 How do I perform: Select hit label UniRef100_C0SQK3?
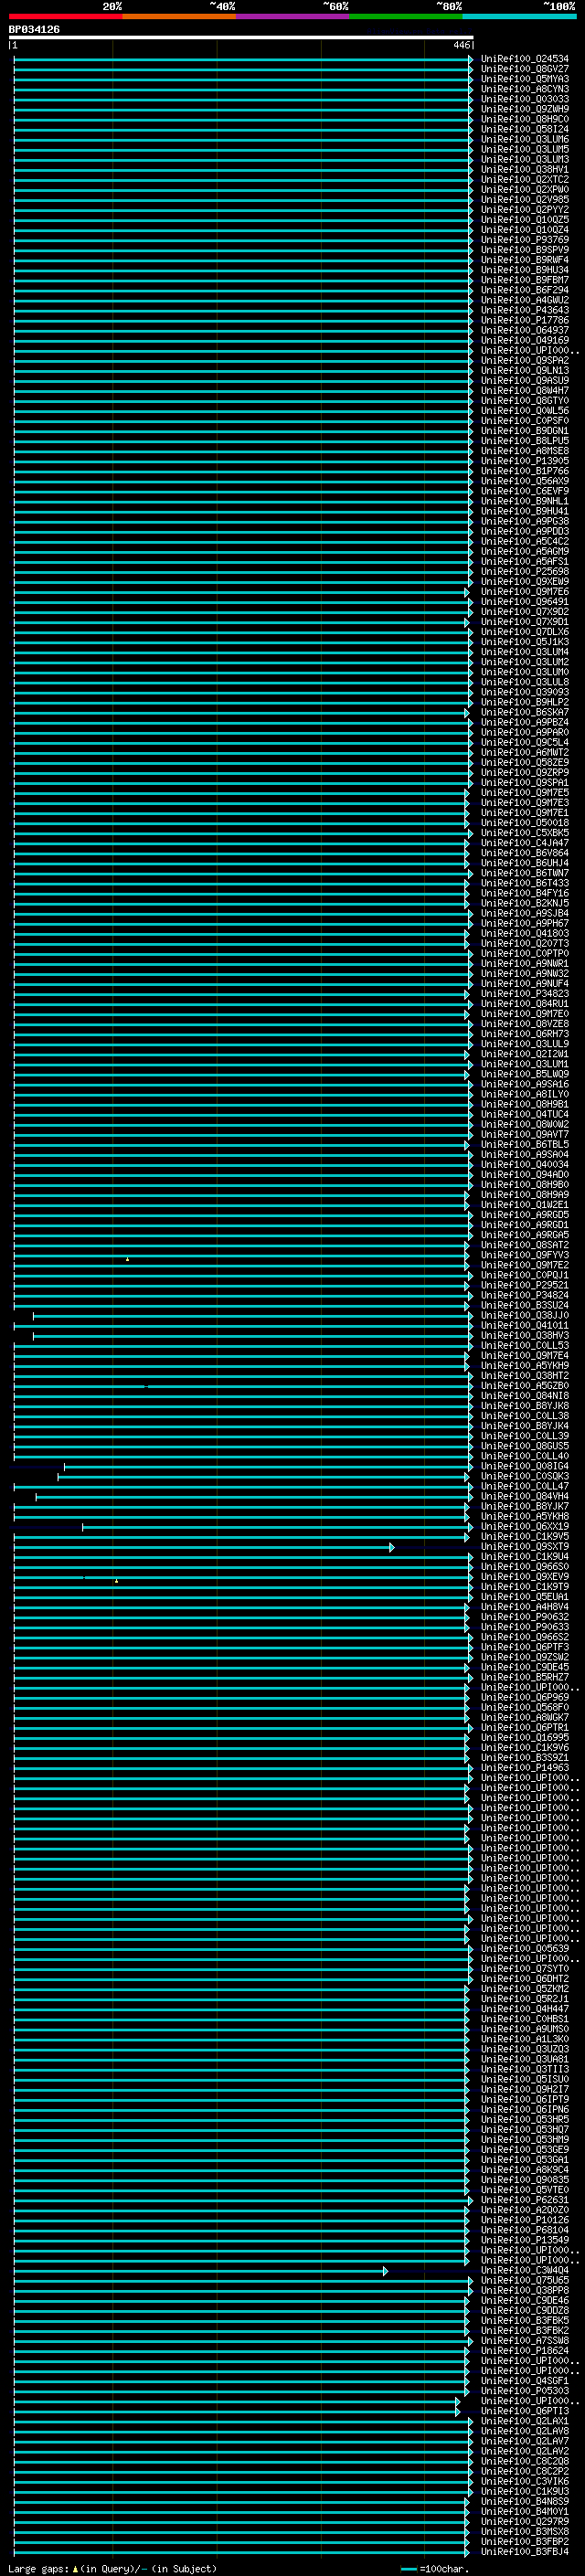(x=525, y=1477)
